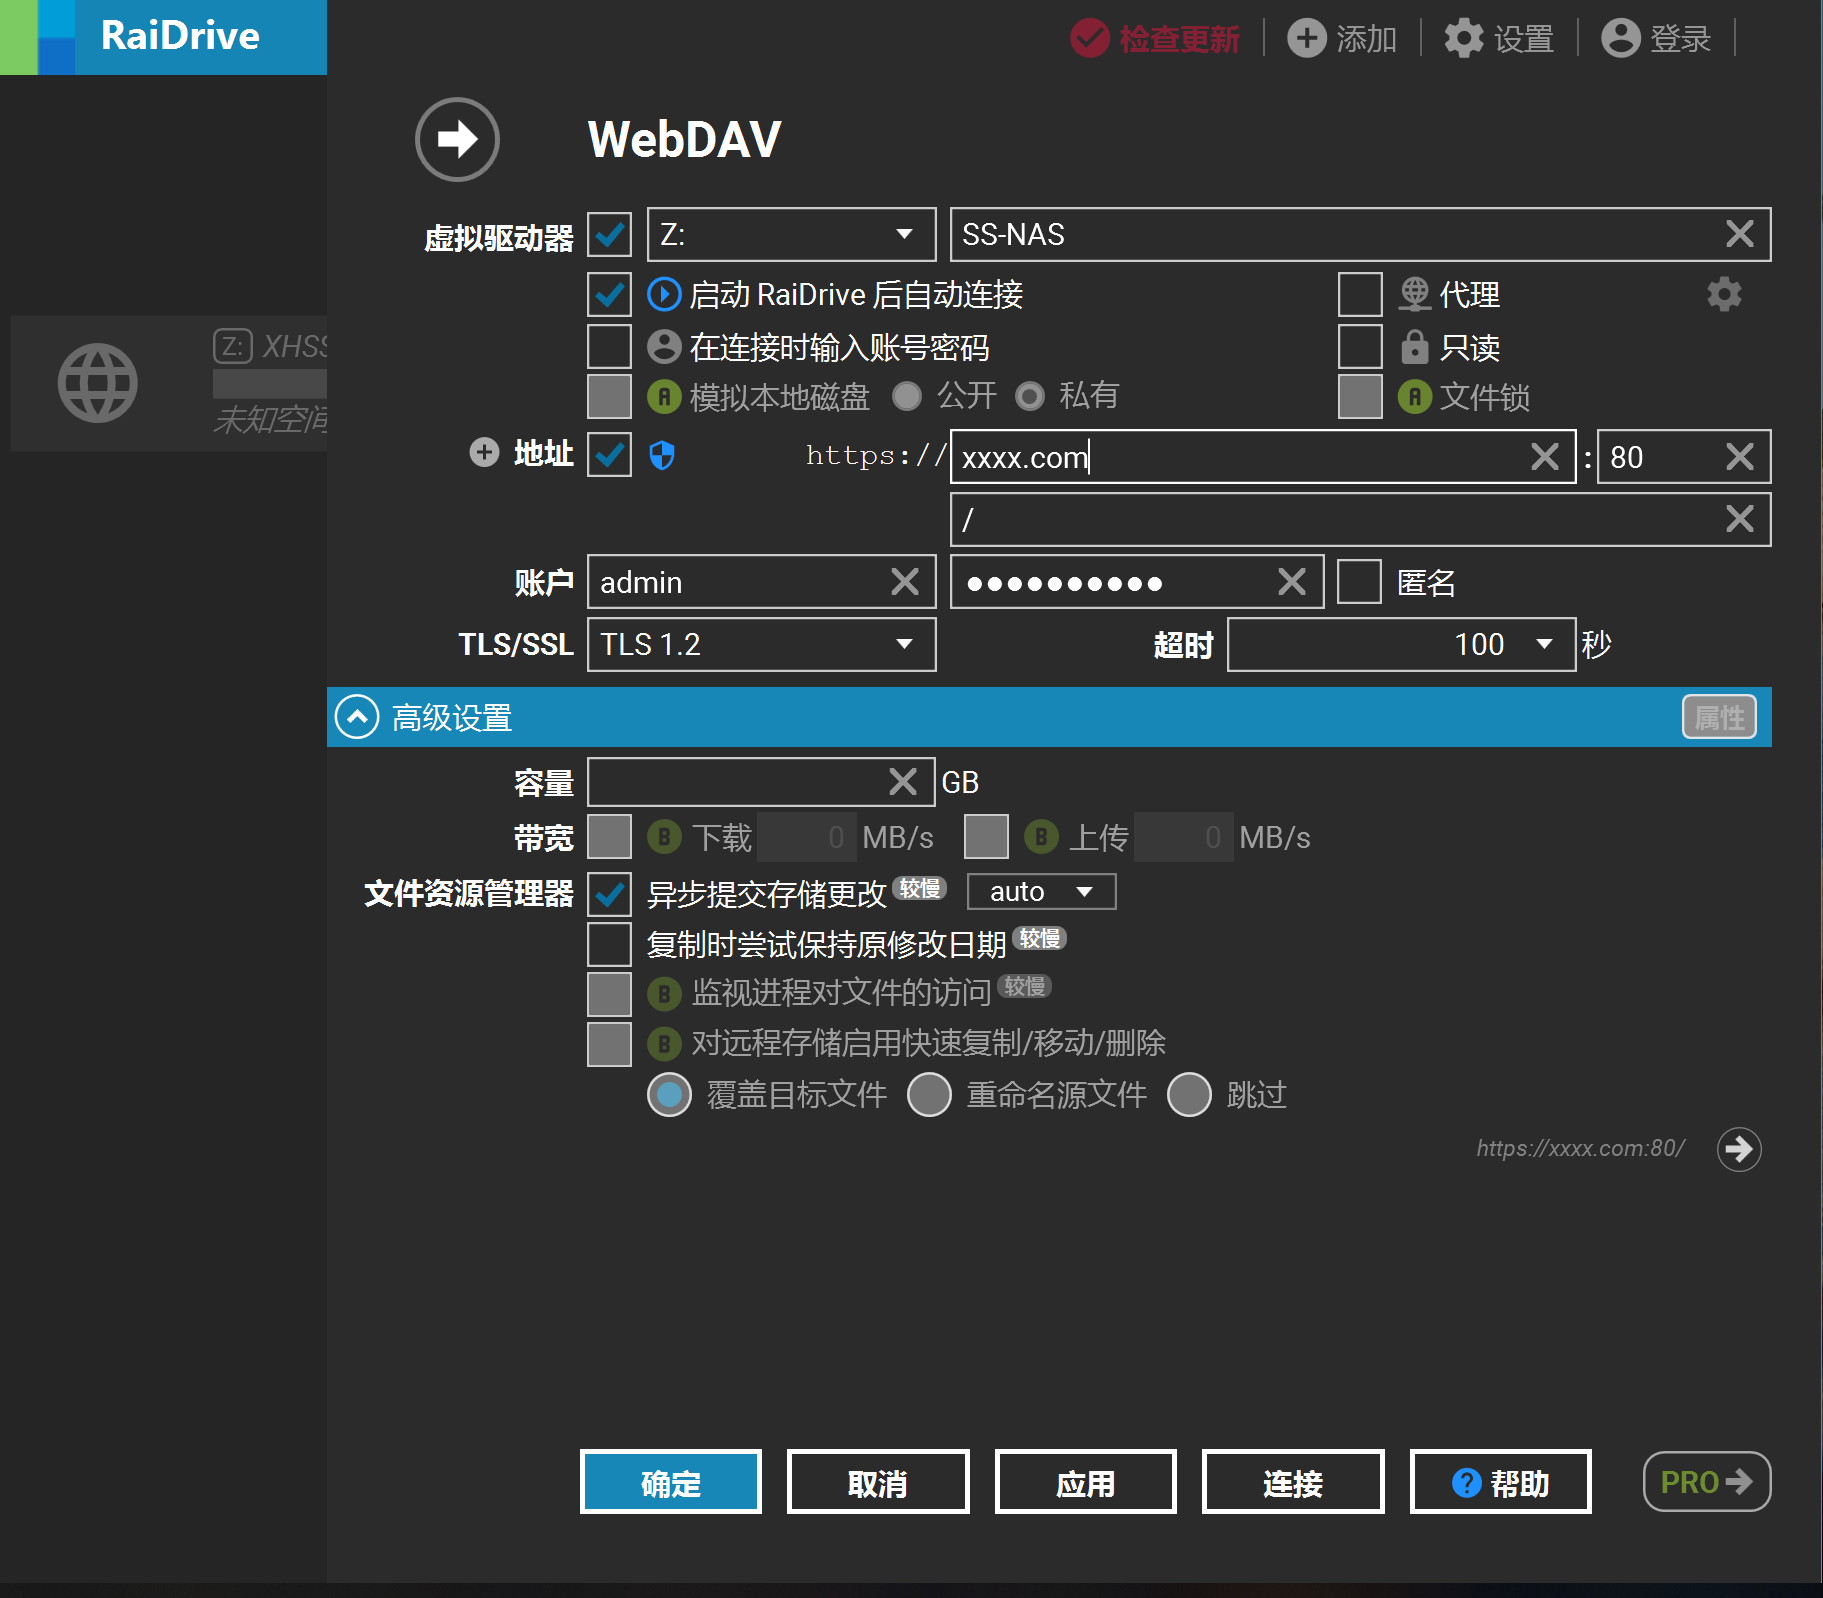Open 设置 from the top menu
This screenshot has width=1823, height=1598.
1524,39
